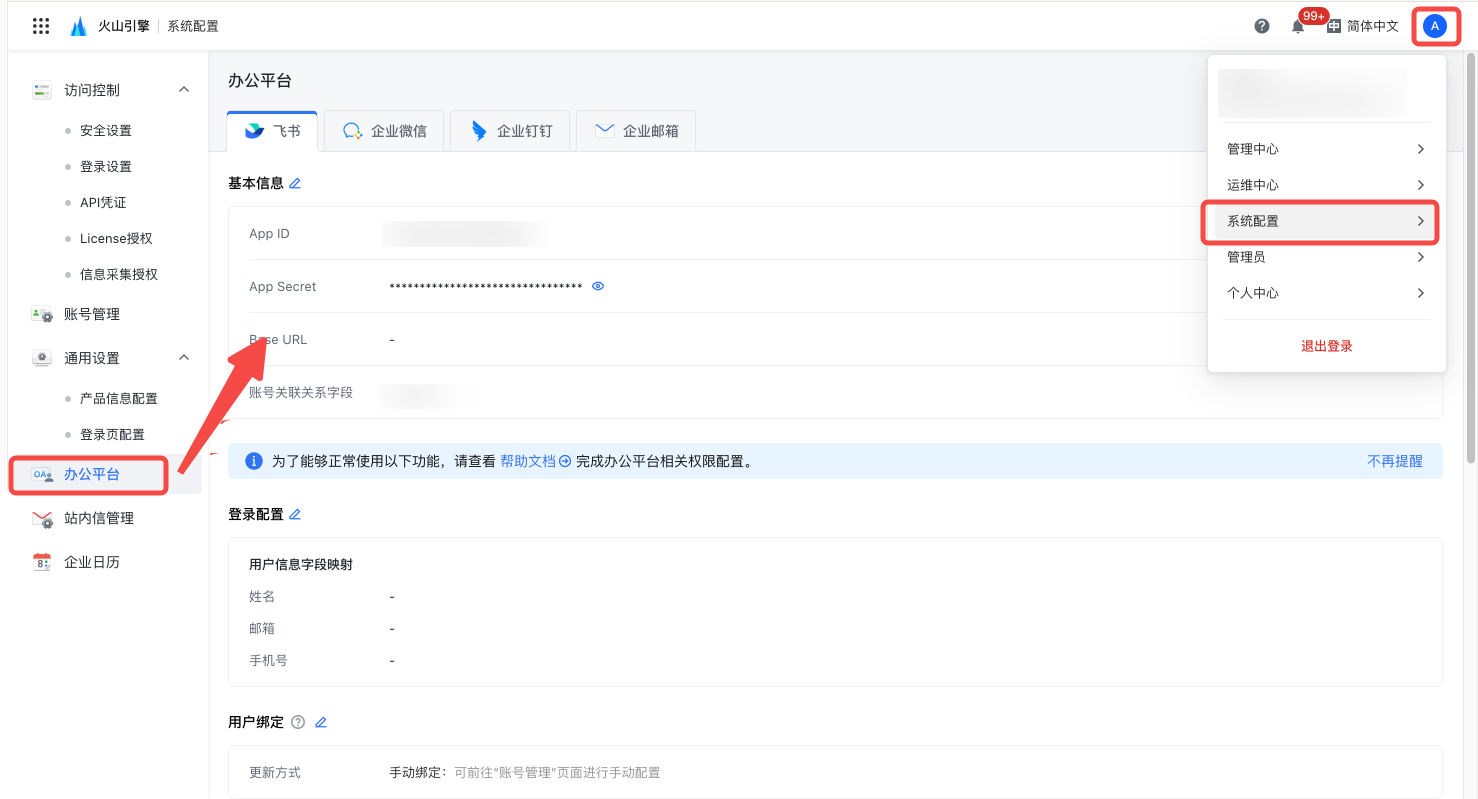This screenshot has height=799, width=1478.
Task: Edit 登录配置 with pencil icon
Action: click(295, 514)
